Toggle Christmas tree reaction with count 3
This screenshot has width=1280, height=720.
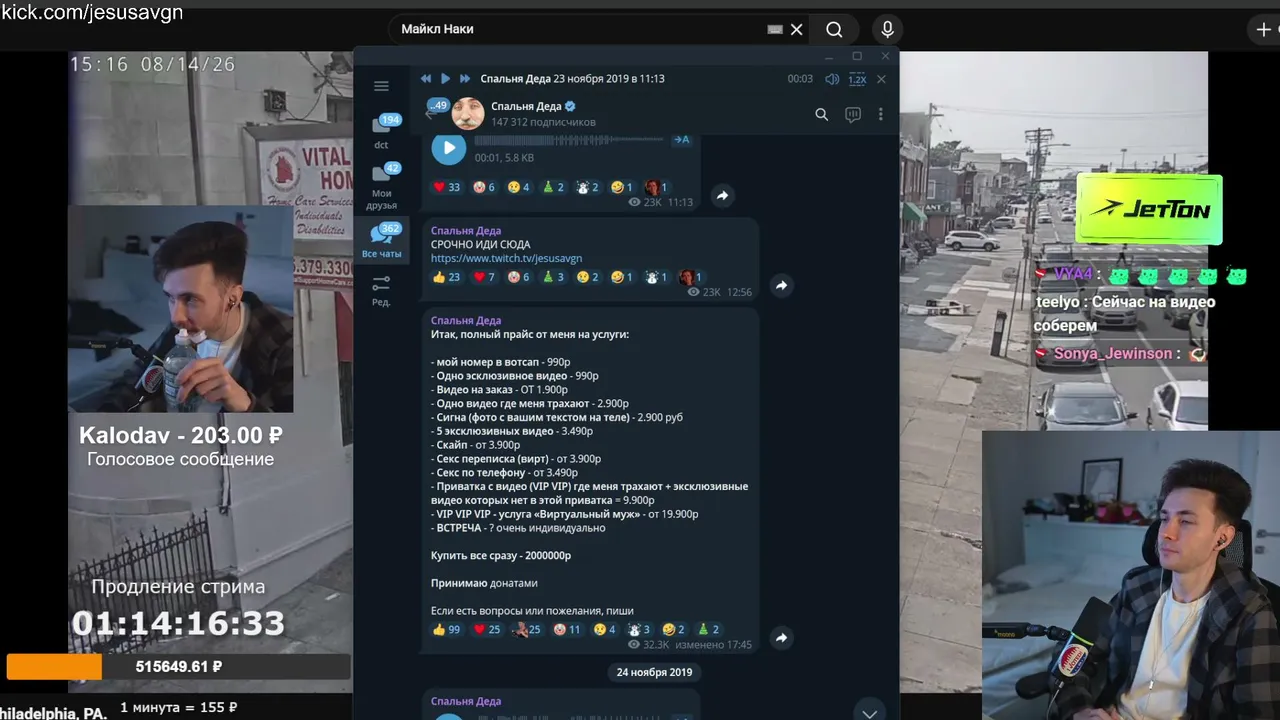pyautogui.click(x=553, y=277)
